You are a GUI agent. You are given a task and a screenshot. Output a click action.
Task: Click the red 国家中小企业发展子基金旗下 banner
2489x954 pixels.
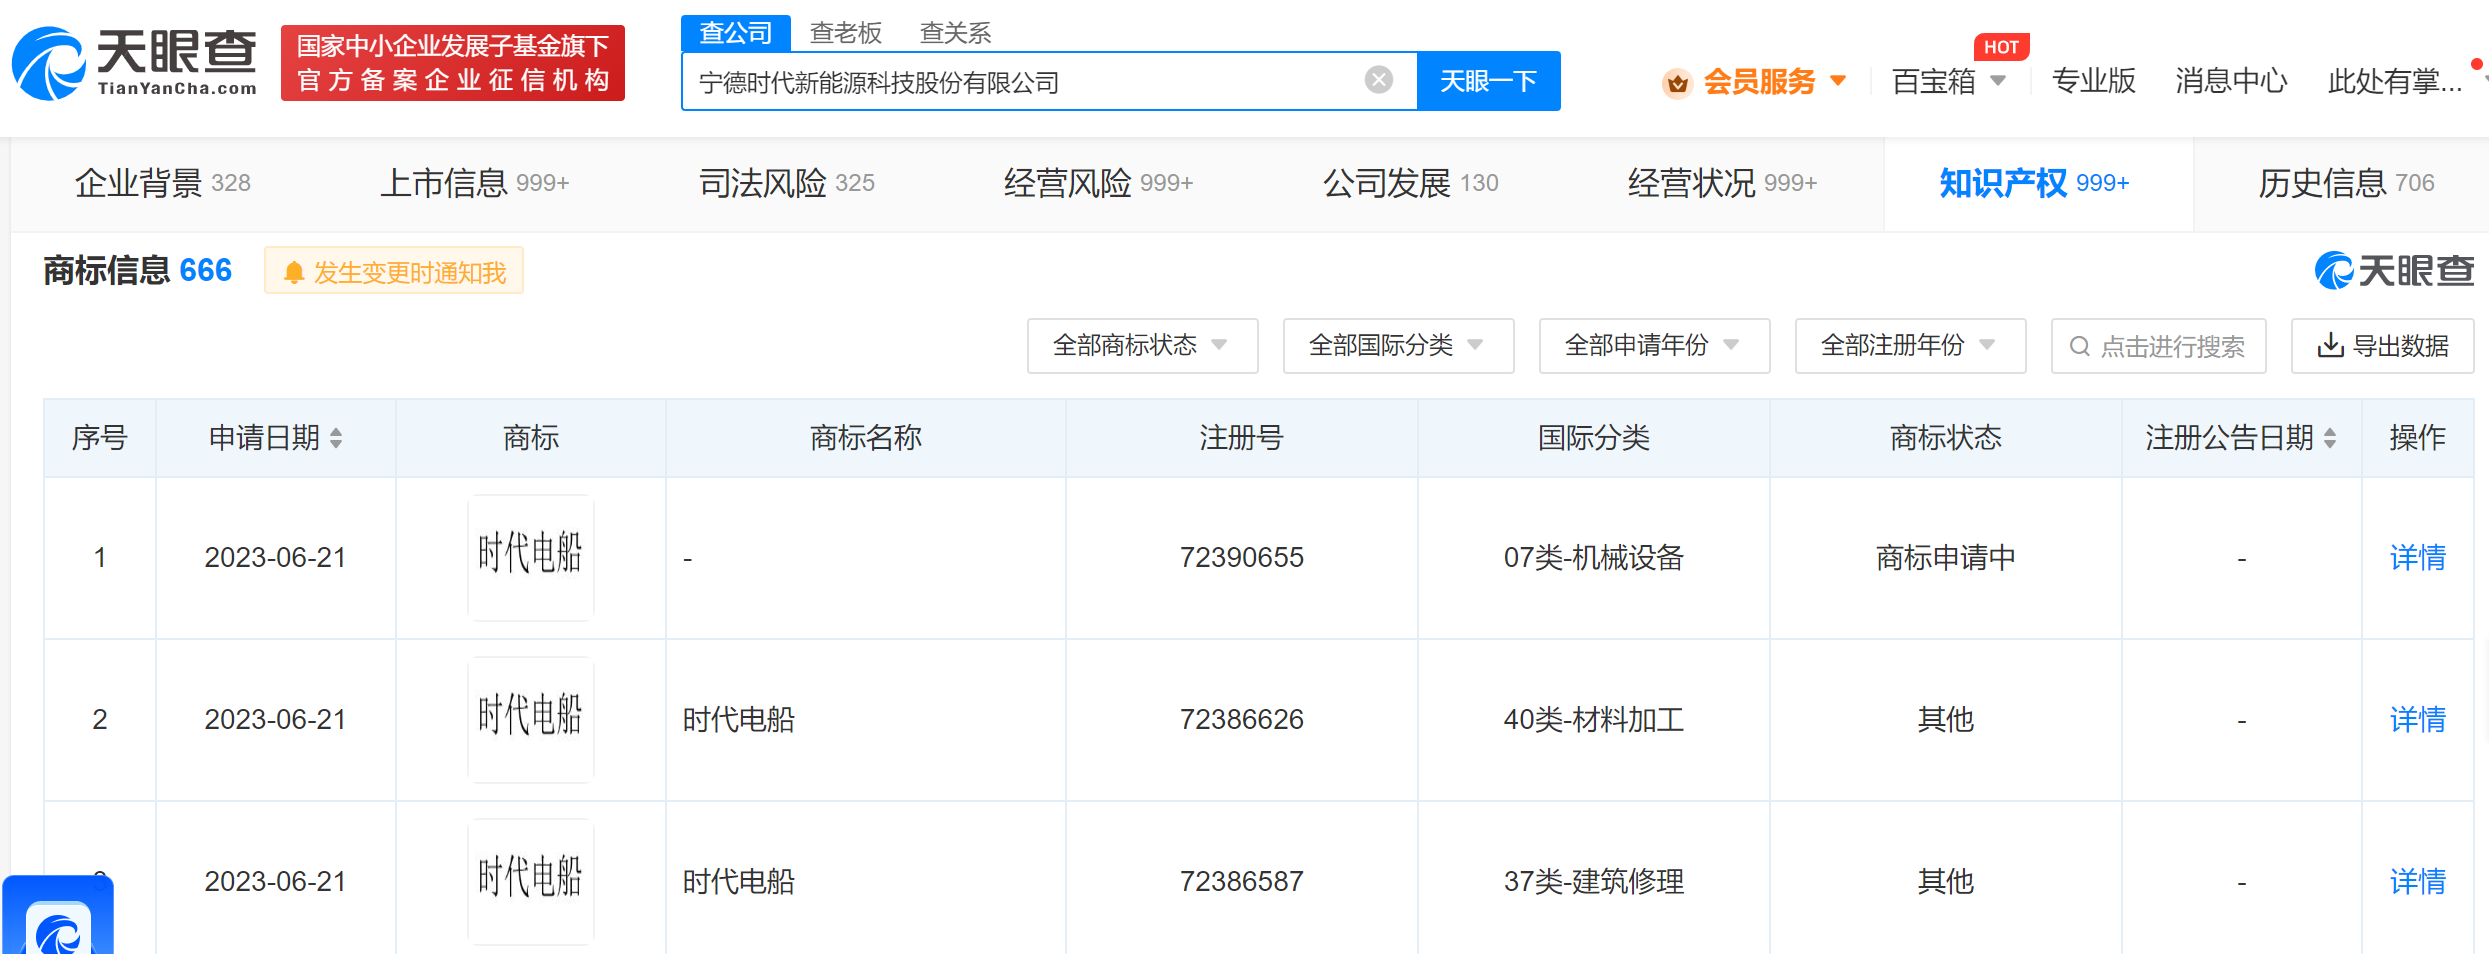453,63
